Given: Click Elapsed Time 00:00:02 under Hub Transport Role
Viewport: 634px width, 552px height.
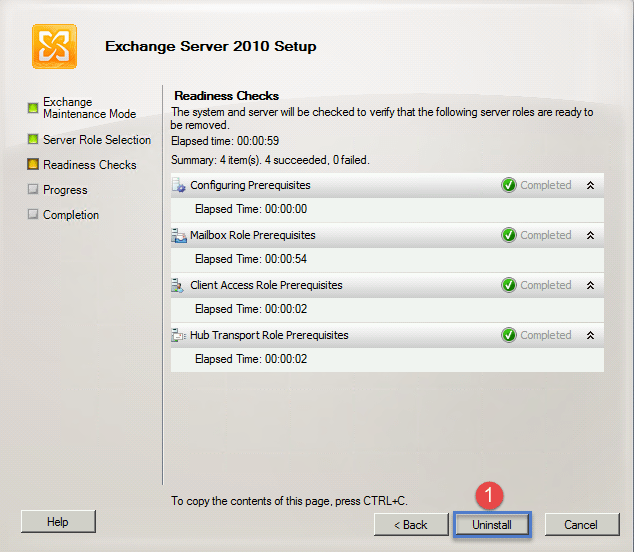Looking at the screenshot, I should (251, 359).
